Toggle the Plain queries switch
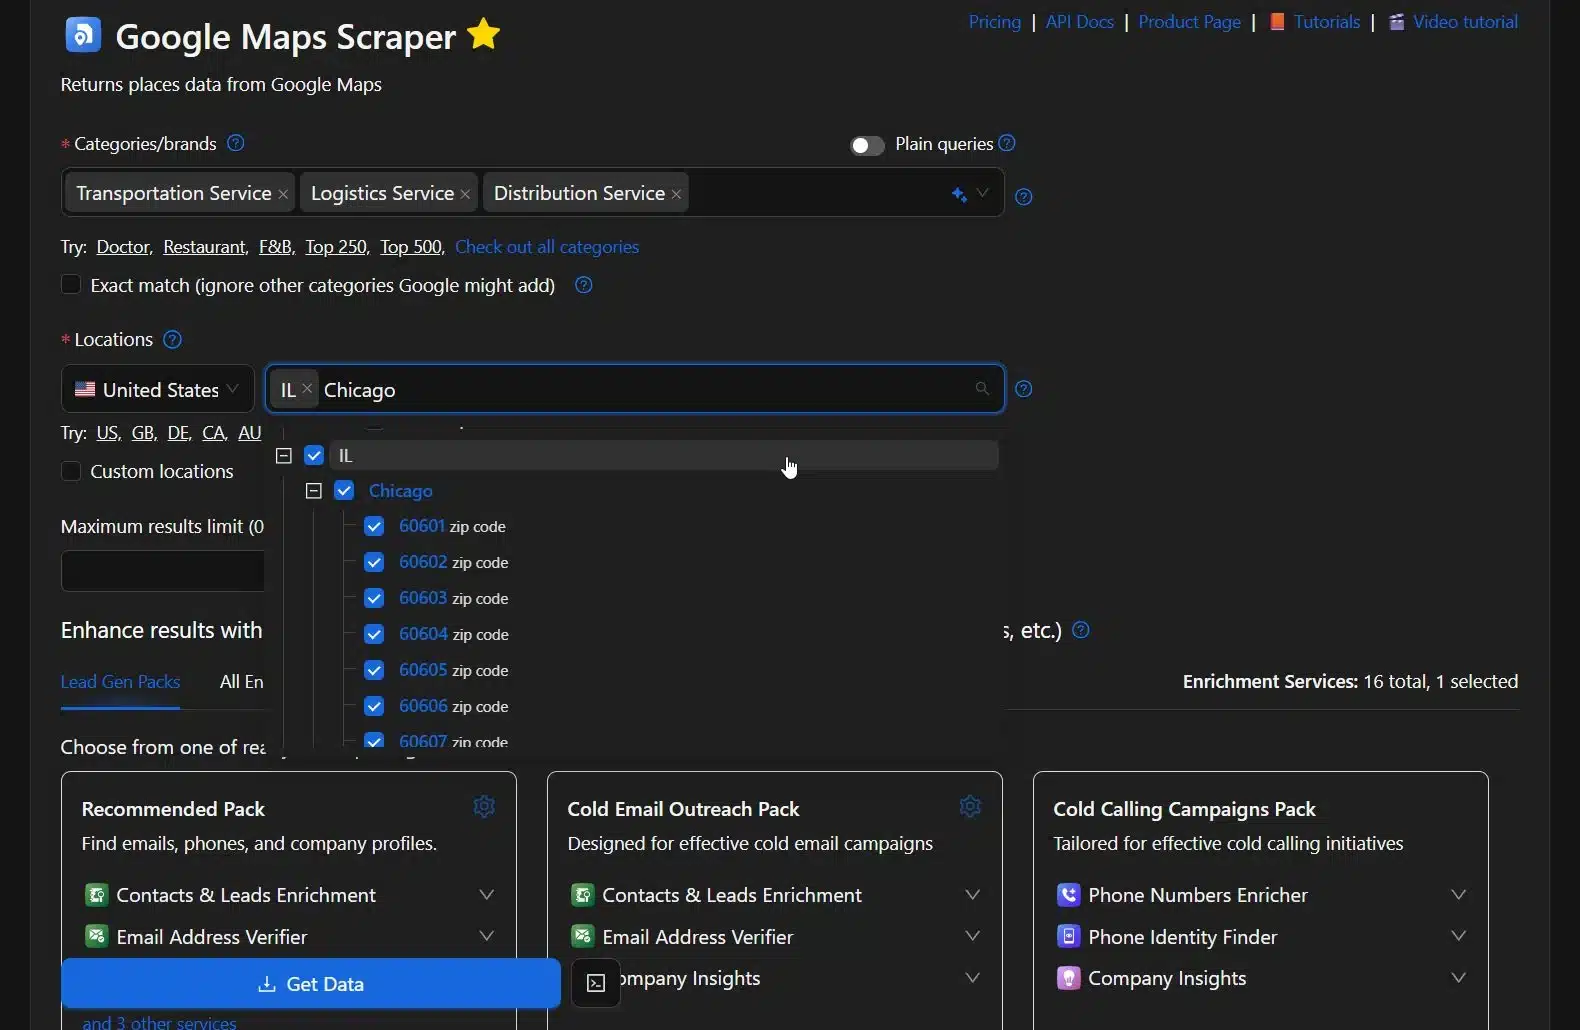Image resolution: width=1580 pixels, height=1030 pixels. point(867,146)
